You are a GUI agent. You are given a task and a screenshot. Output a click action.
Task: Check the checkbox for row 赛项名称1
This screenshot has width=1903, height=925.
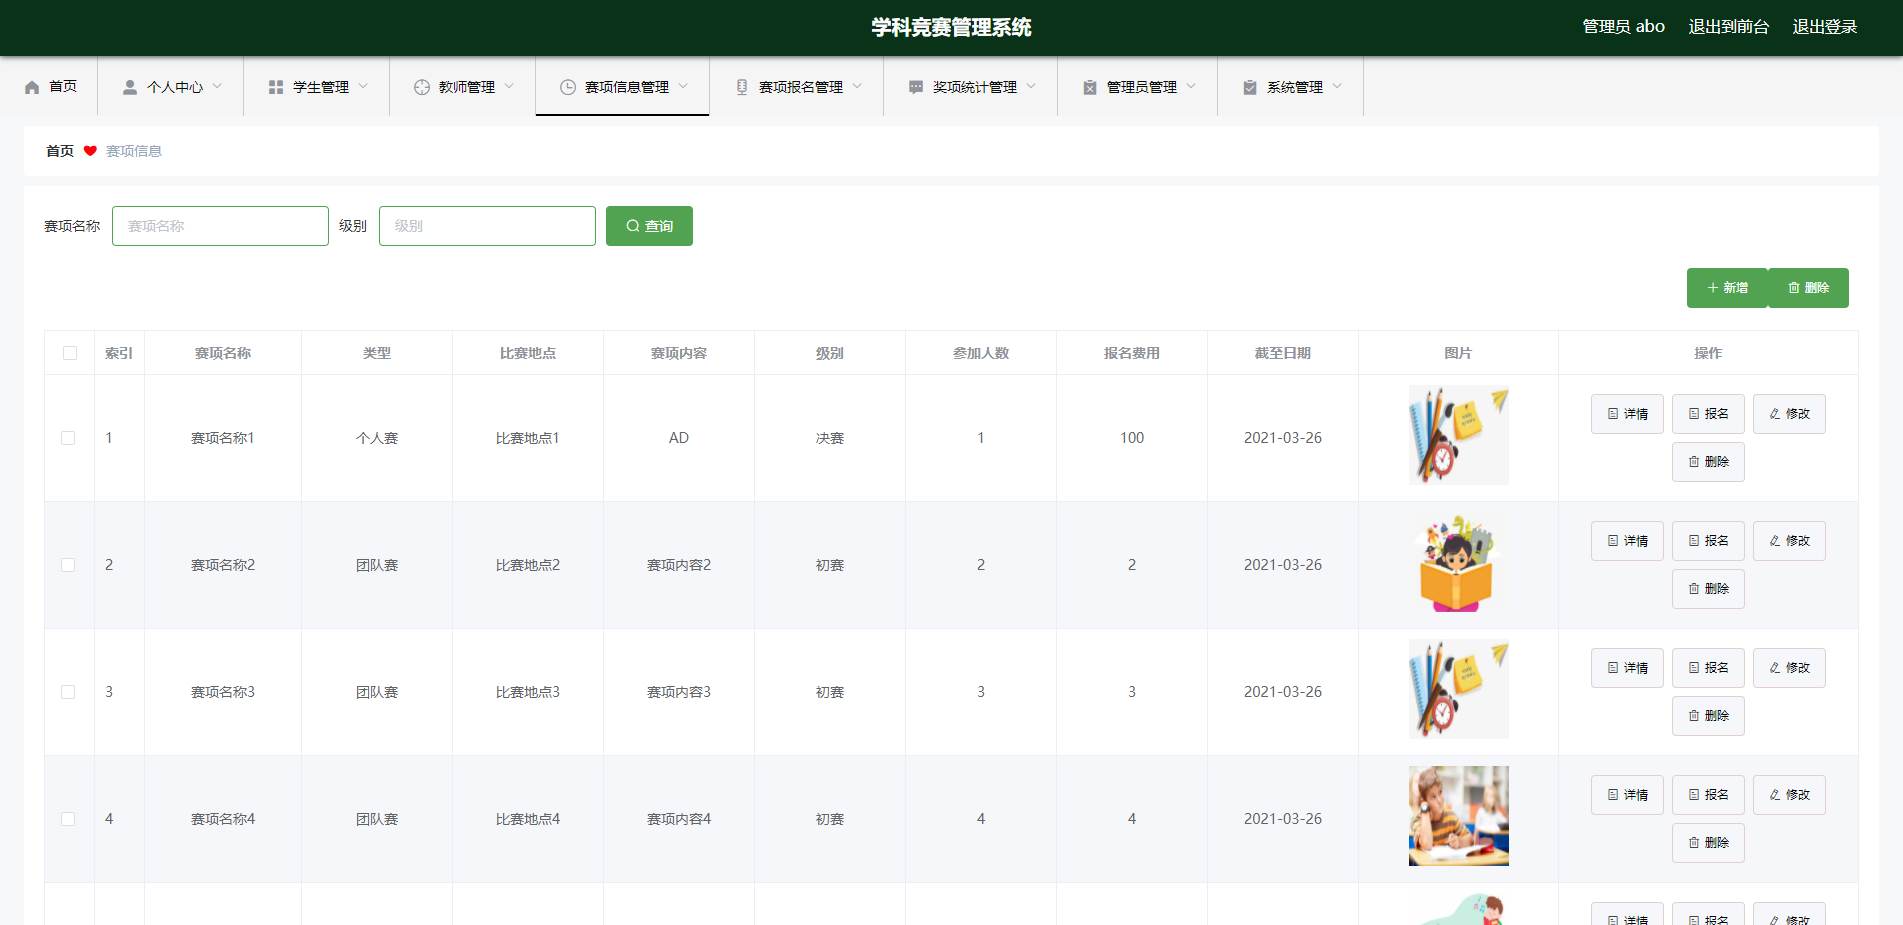pyautogui.click(x=68, y=438)
